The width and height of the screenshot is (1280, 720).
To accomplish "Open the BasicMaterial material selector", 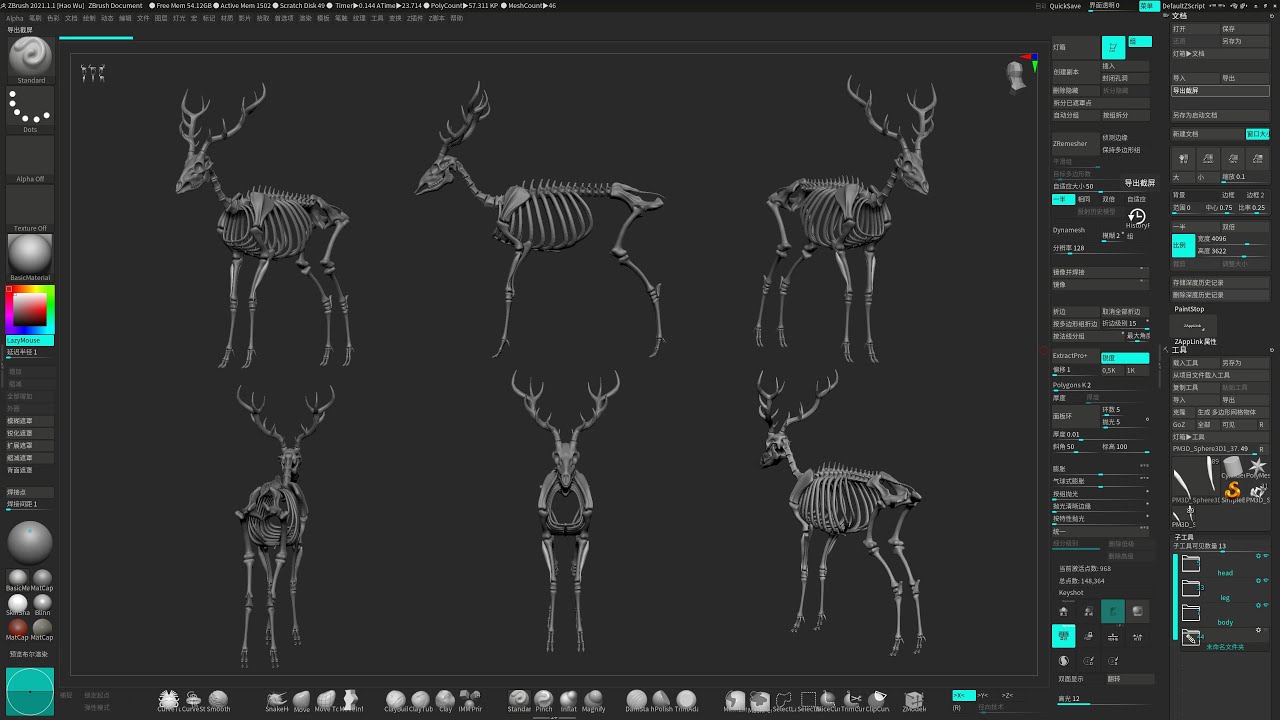I will (30, 258).
